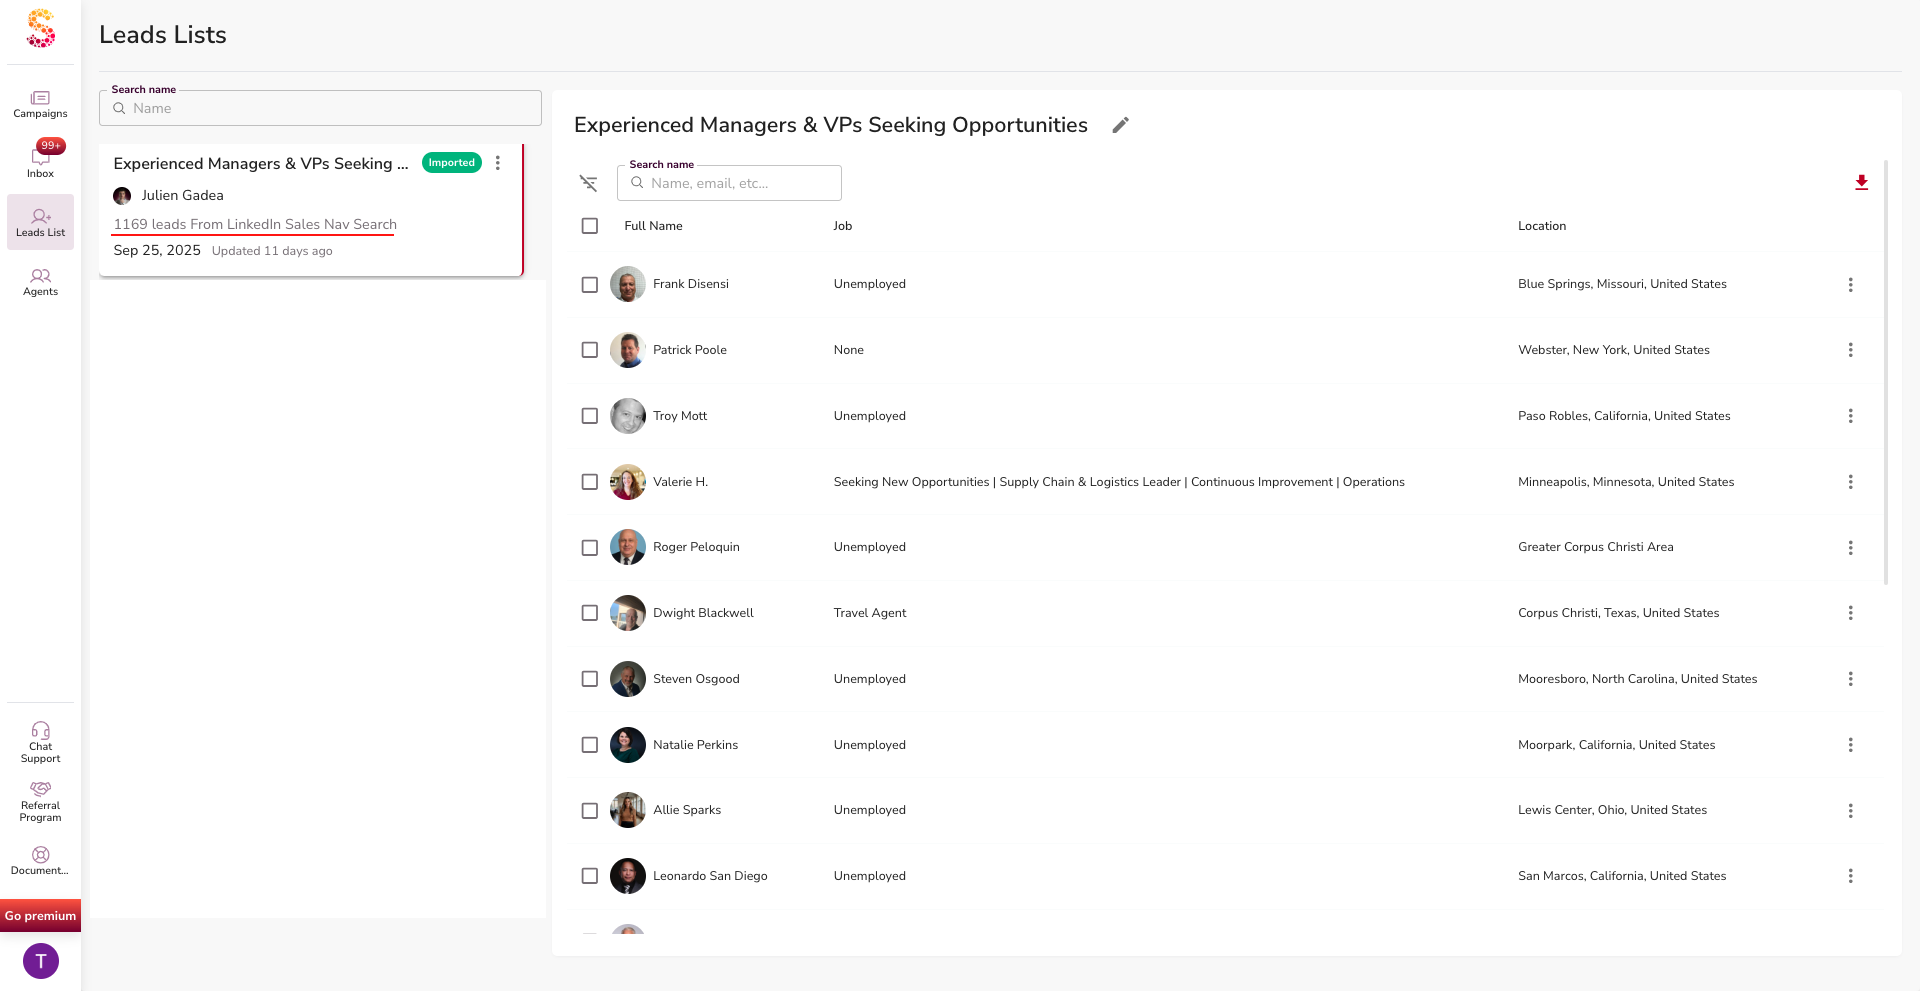The height and width of the screenshot is (991, 1920).
Task: Select Leads List in the sidebar
Action: click(x=40, y=222)
